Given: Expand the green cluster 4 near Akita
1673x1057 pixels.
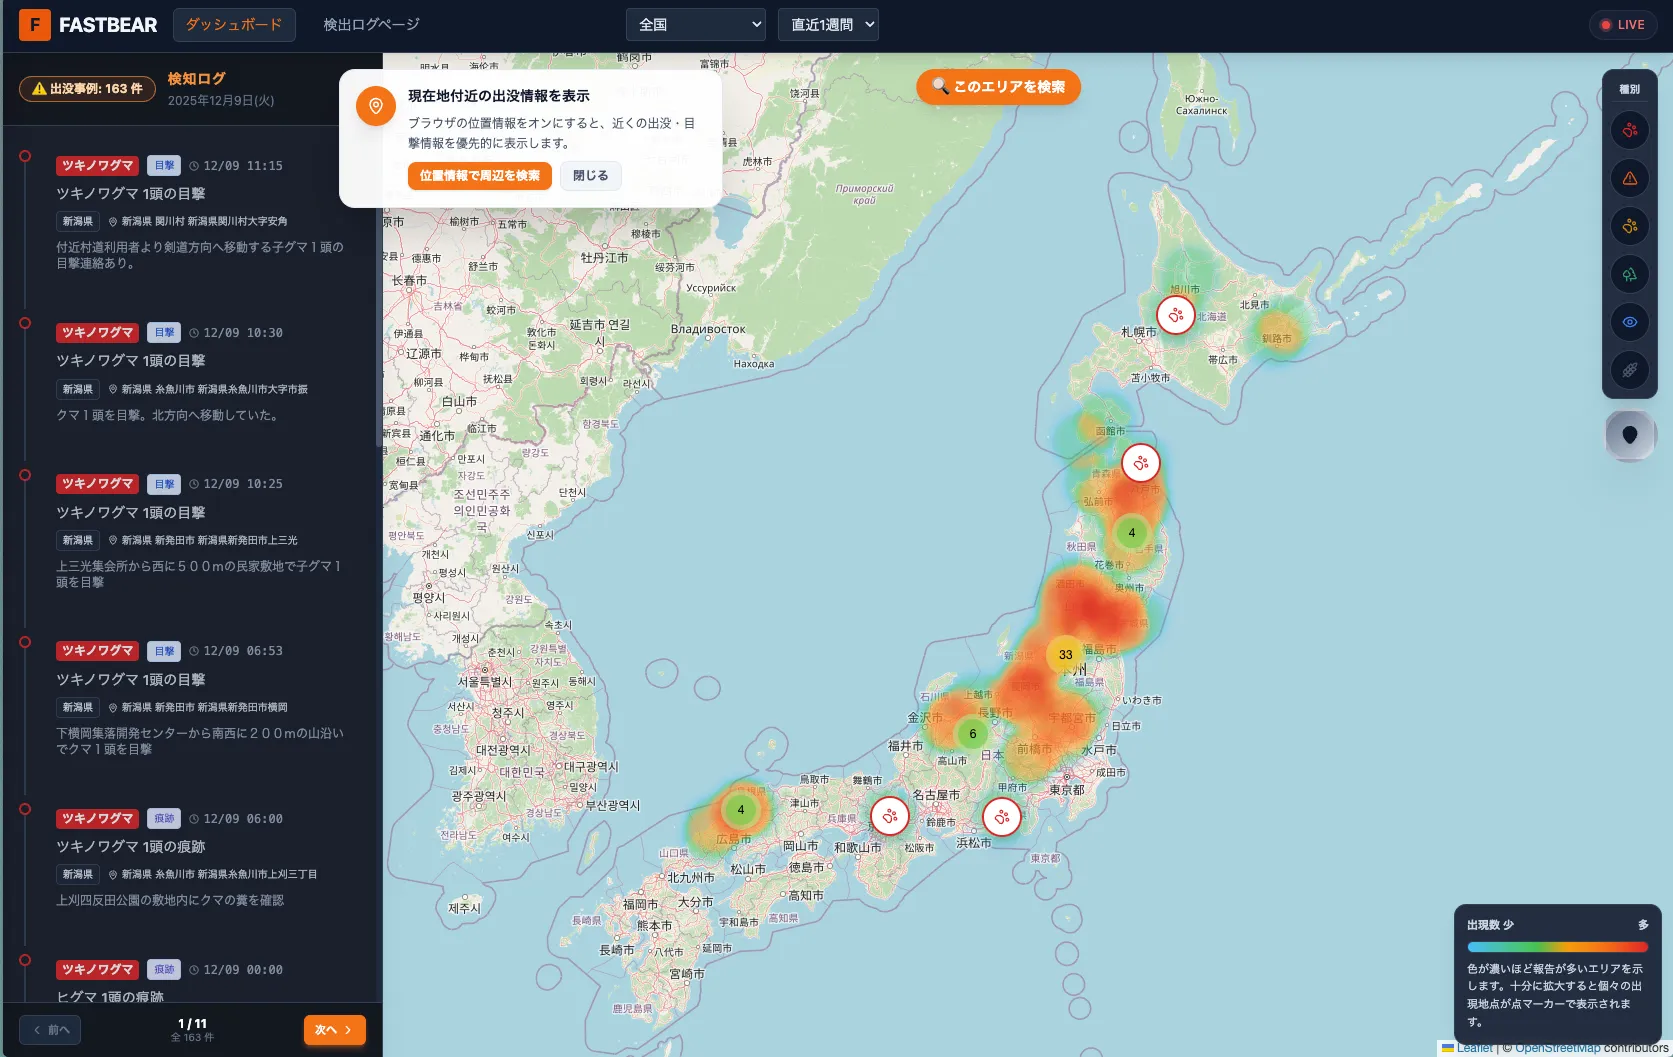Looking at the screenshot, I should [x=1132, y=533].
